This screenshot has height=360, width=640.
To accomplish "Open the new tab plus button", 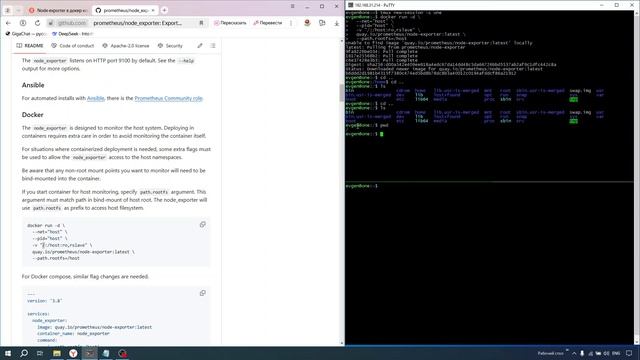I will coord(164,10).
